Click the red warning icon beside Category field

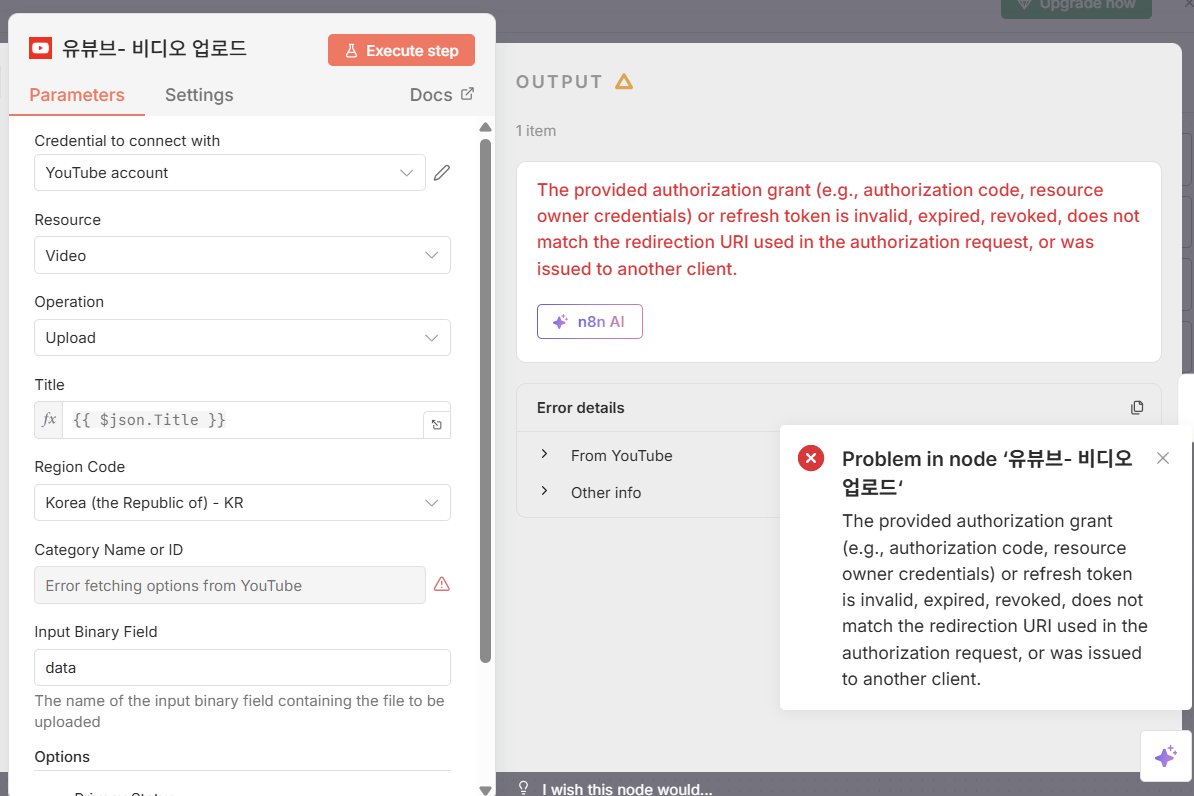tap(442, 584)
